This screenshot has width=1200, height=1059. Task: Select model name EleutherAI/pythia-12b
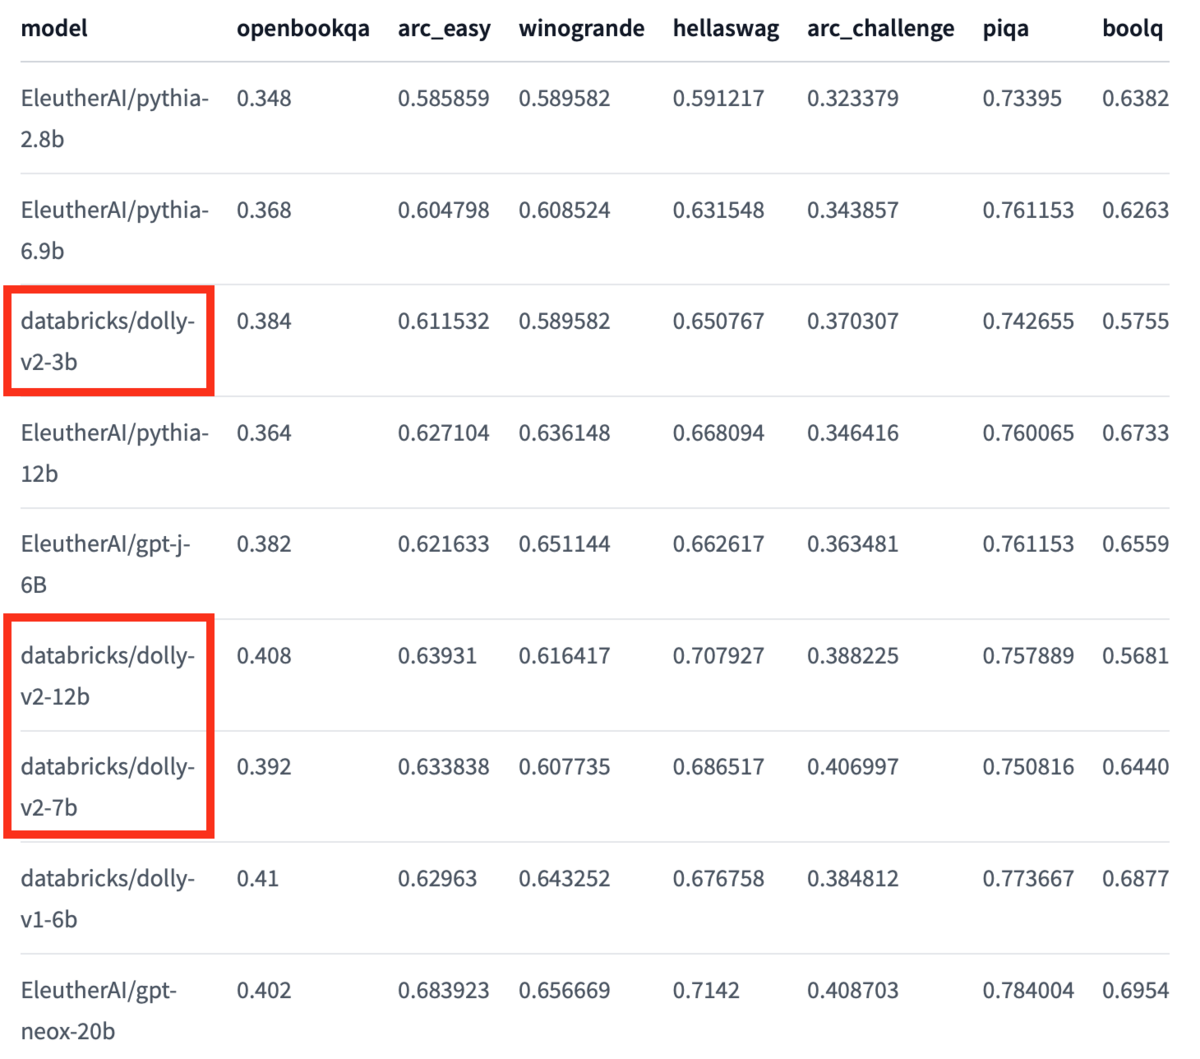(115, 453)
